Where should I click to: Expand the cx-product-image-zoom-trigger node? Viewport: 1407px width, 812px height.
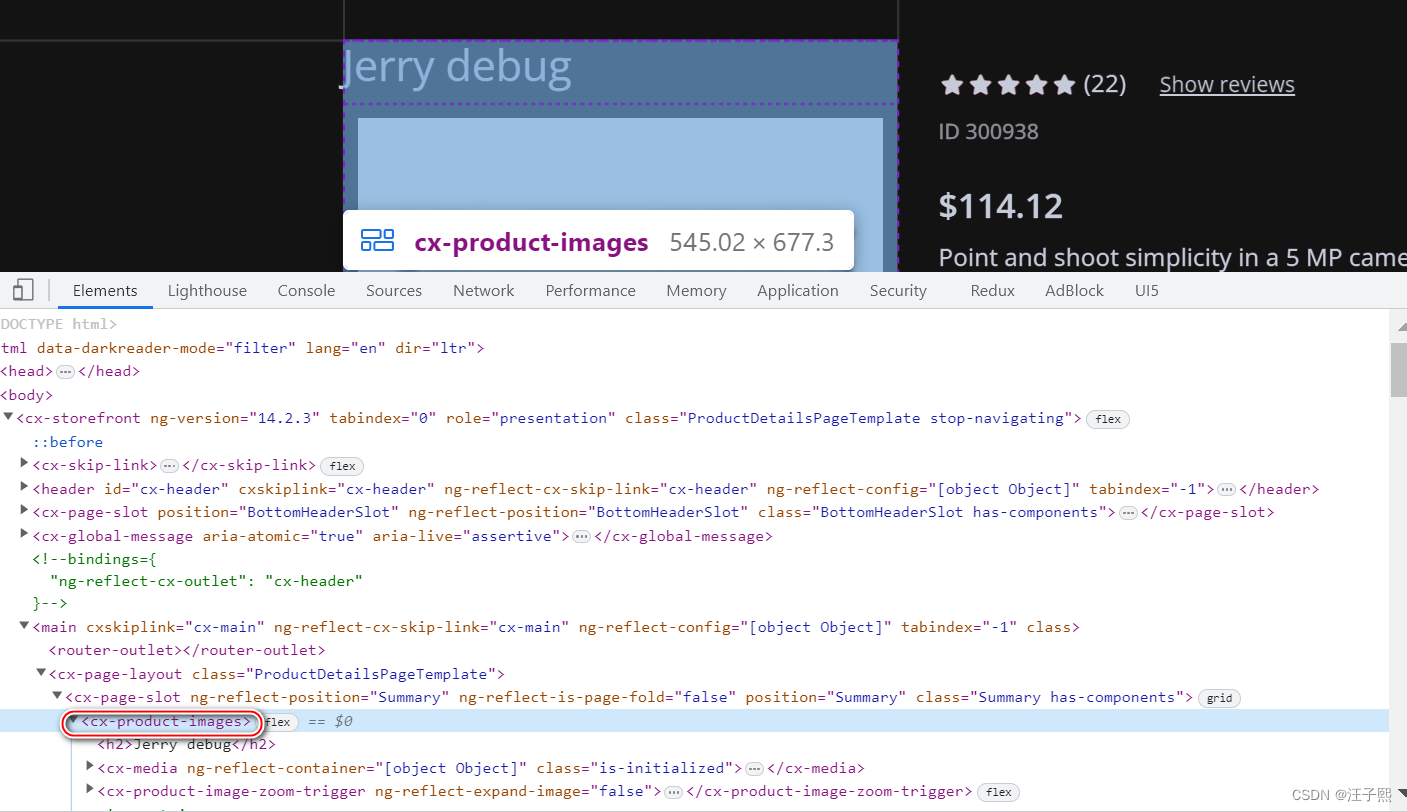tap(89, 791)
